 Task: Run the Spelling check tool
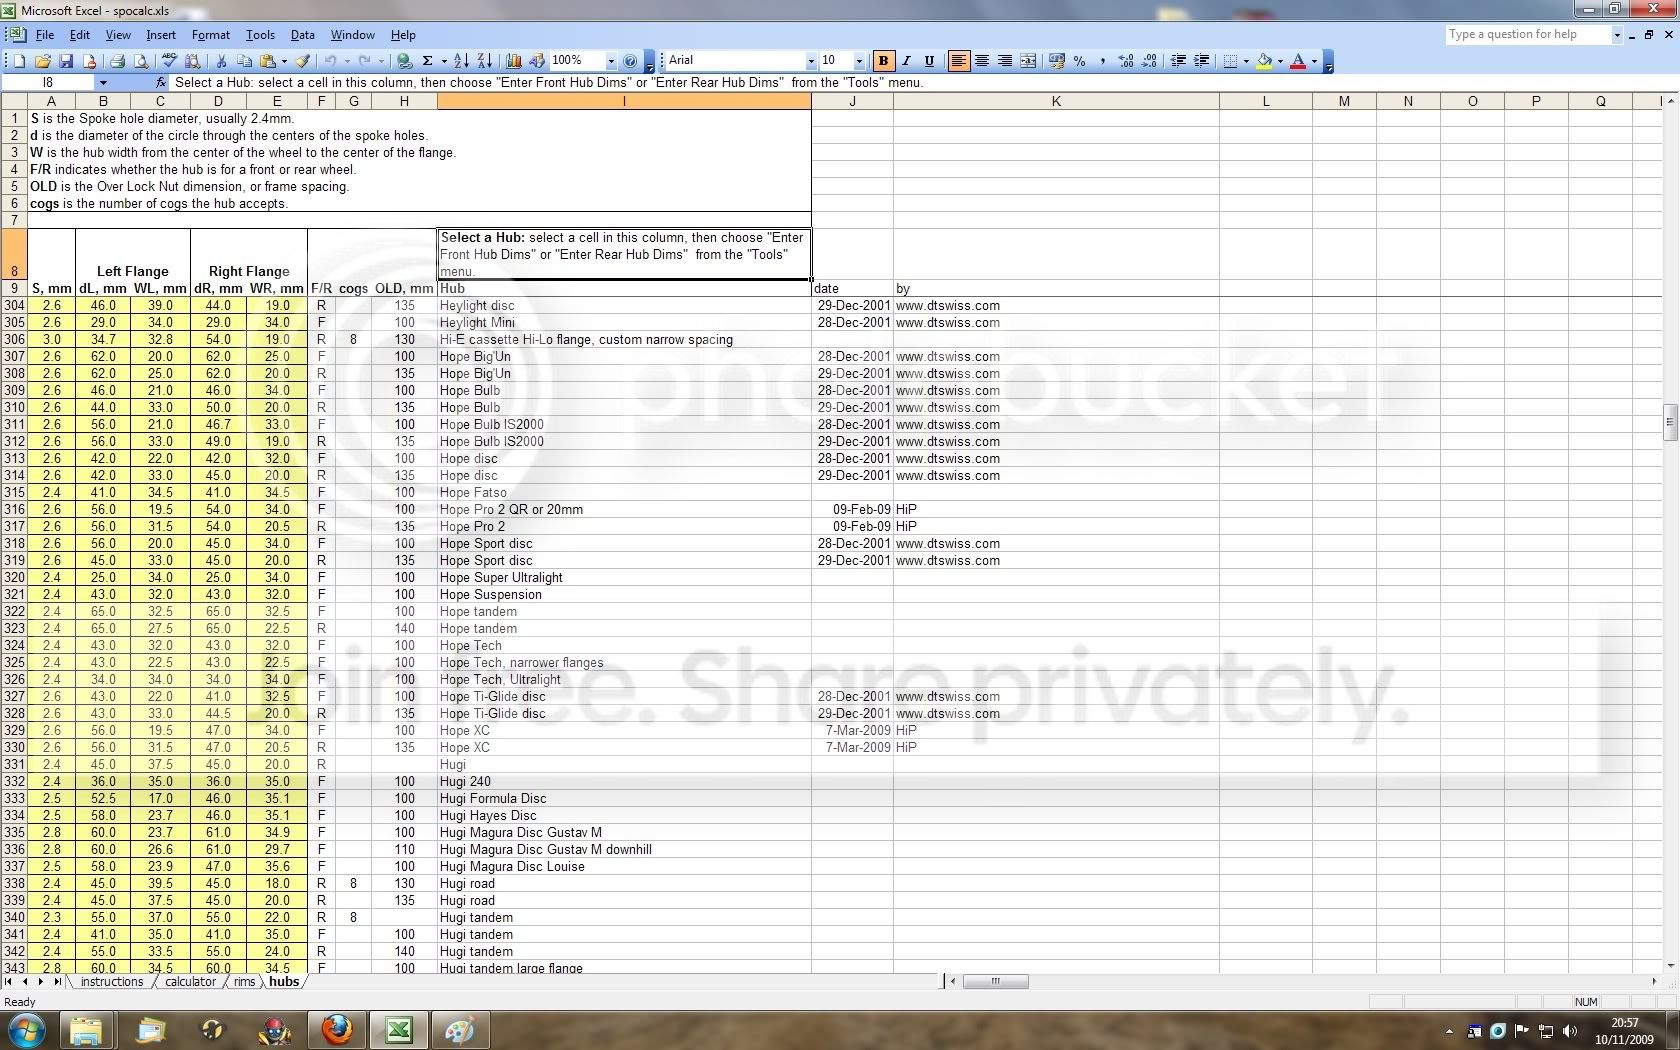coord(170,61)
